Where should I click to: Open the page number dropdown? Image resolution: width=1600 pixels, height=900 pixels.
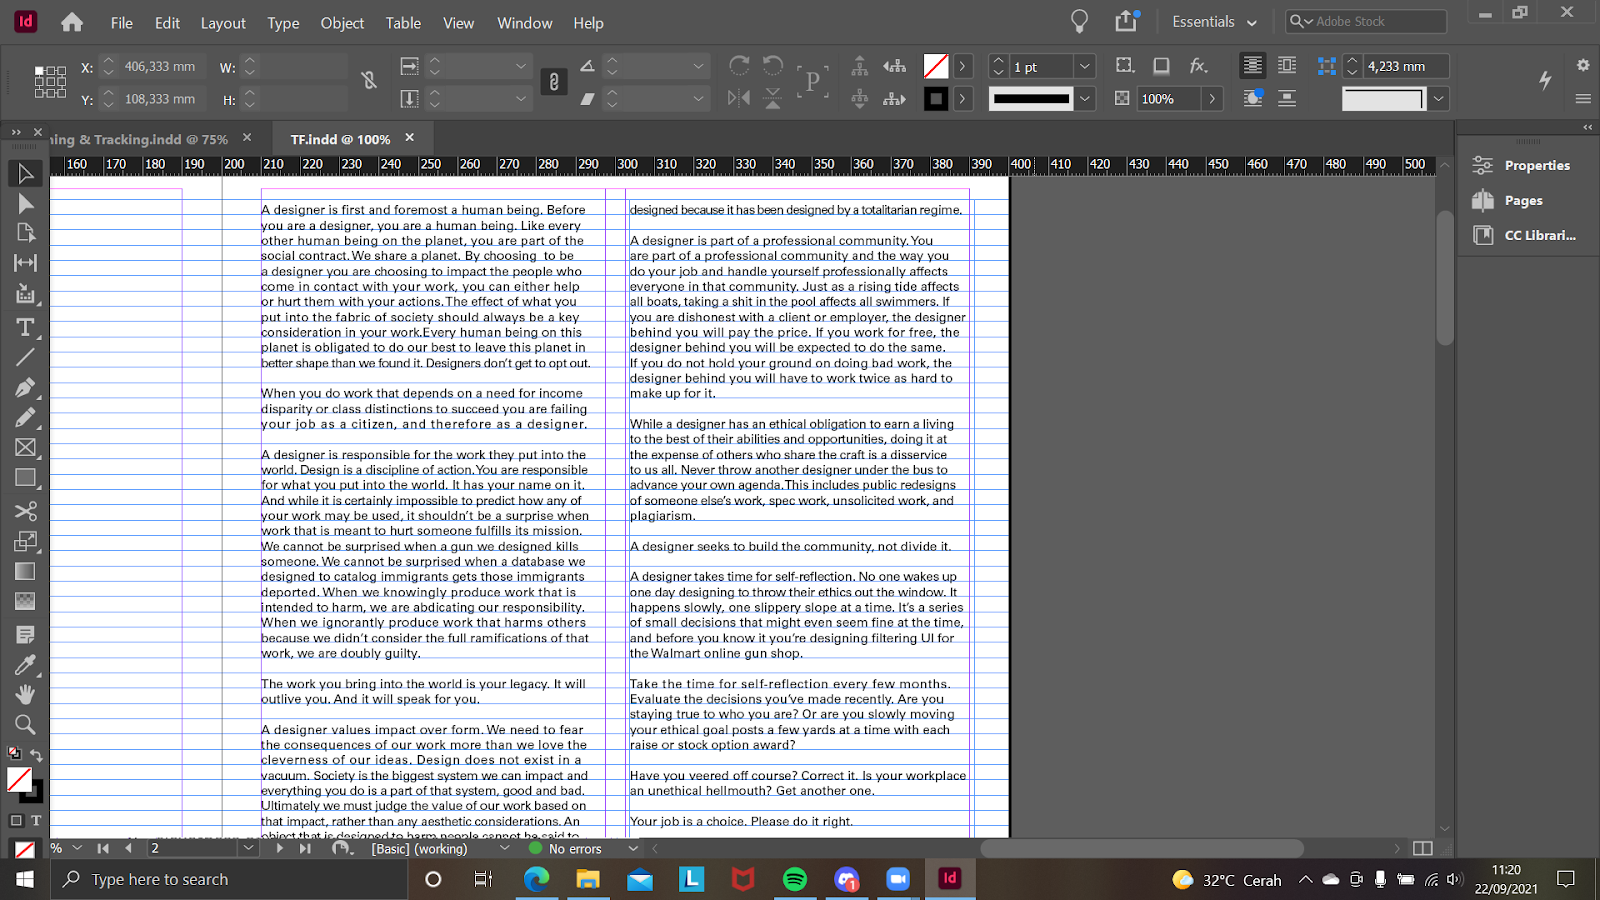[x=248, y=848]
